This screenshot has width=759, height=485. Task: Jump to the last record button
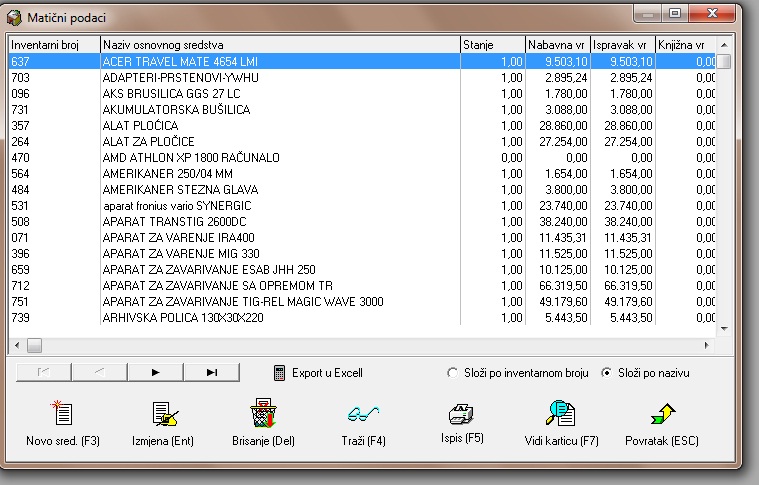point(212,372)
